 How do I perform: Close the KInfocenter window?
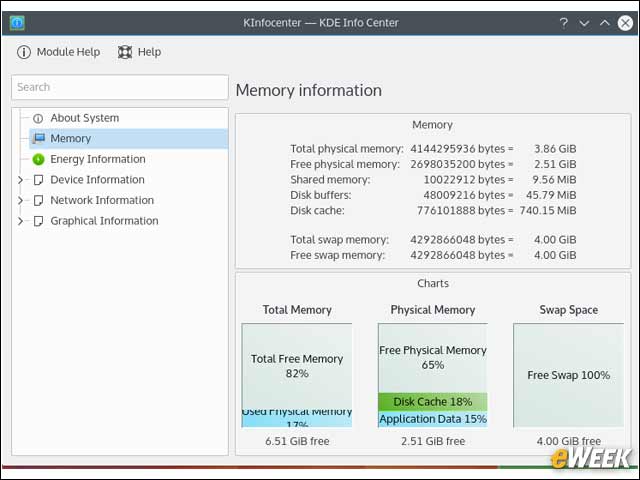[x=625, y=23]
